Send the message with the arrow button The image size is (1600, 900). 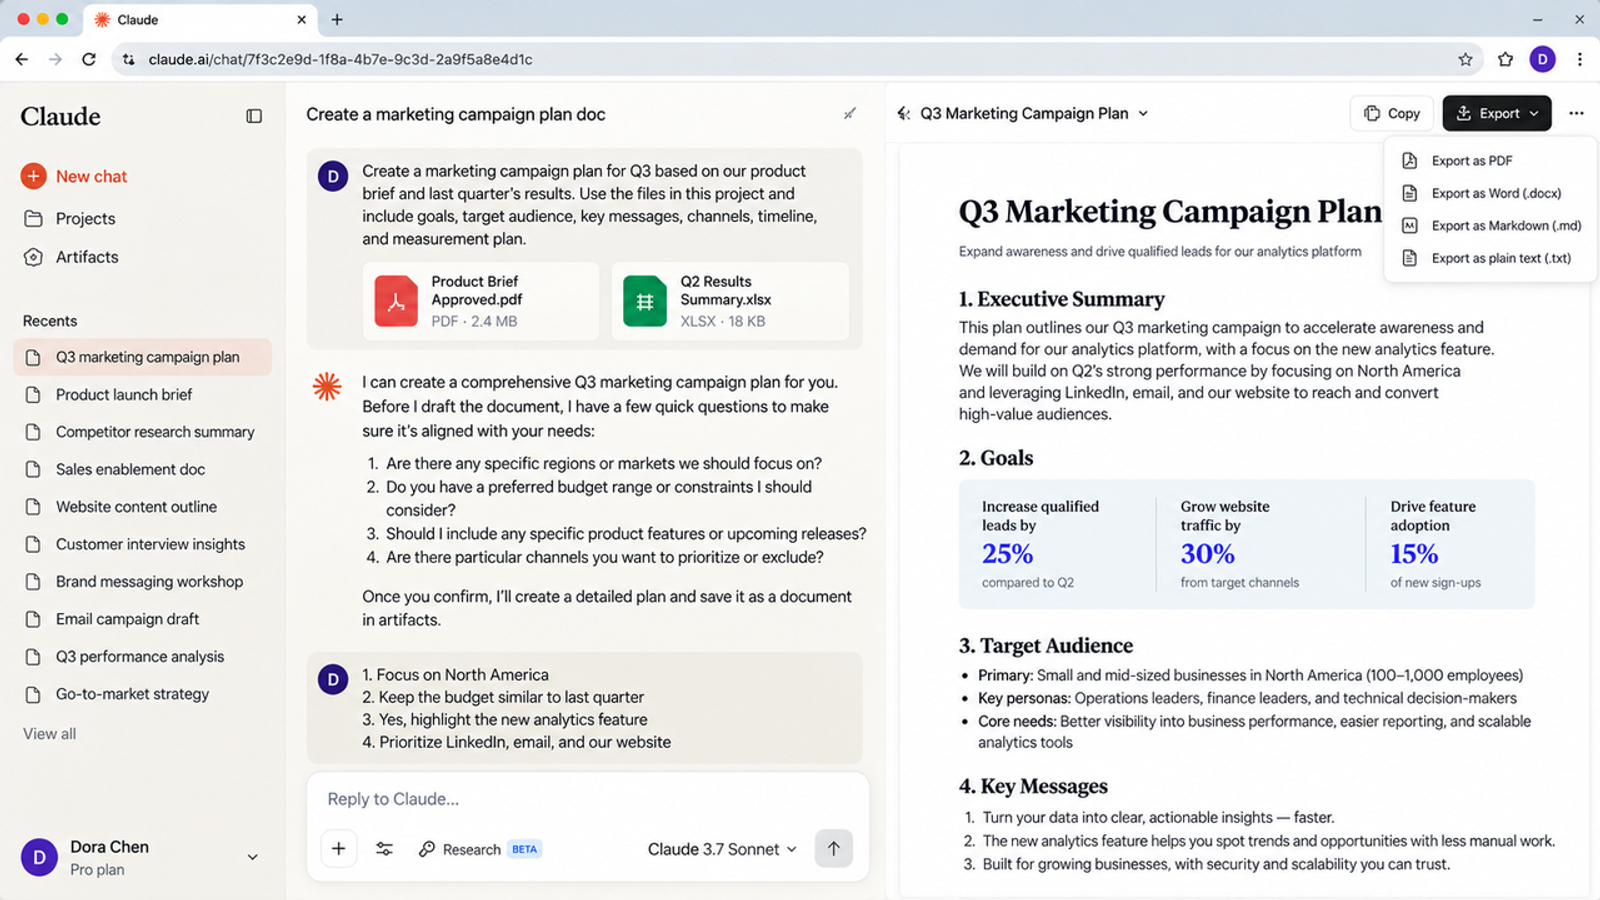pyautogui.click(x=833, y=849)
